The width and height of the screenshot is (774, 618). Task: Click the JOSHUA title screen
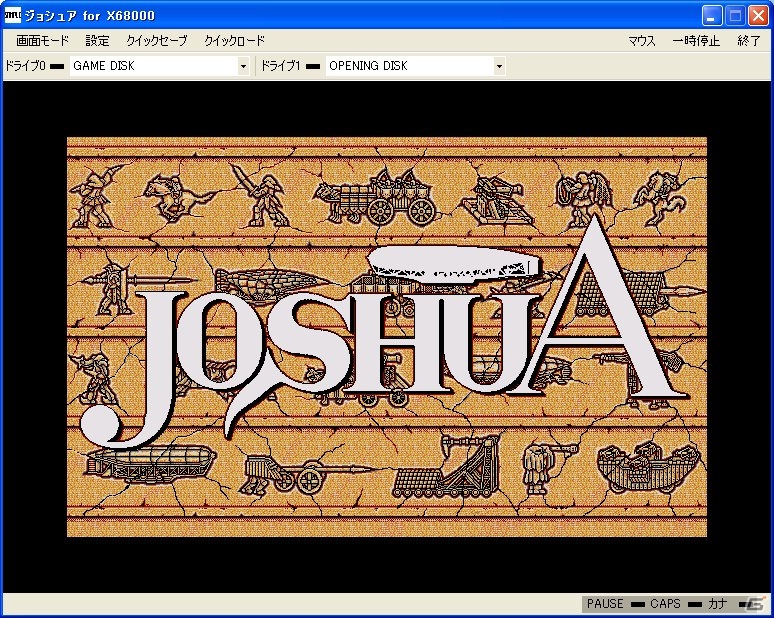click(387, 337)
